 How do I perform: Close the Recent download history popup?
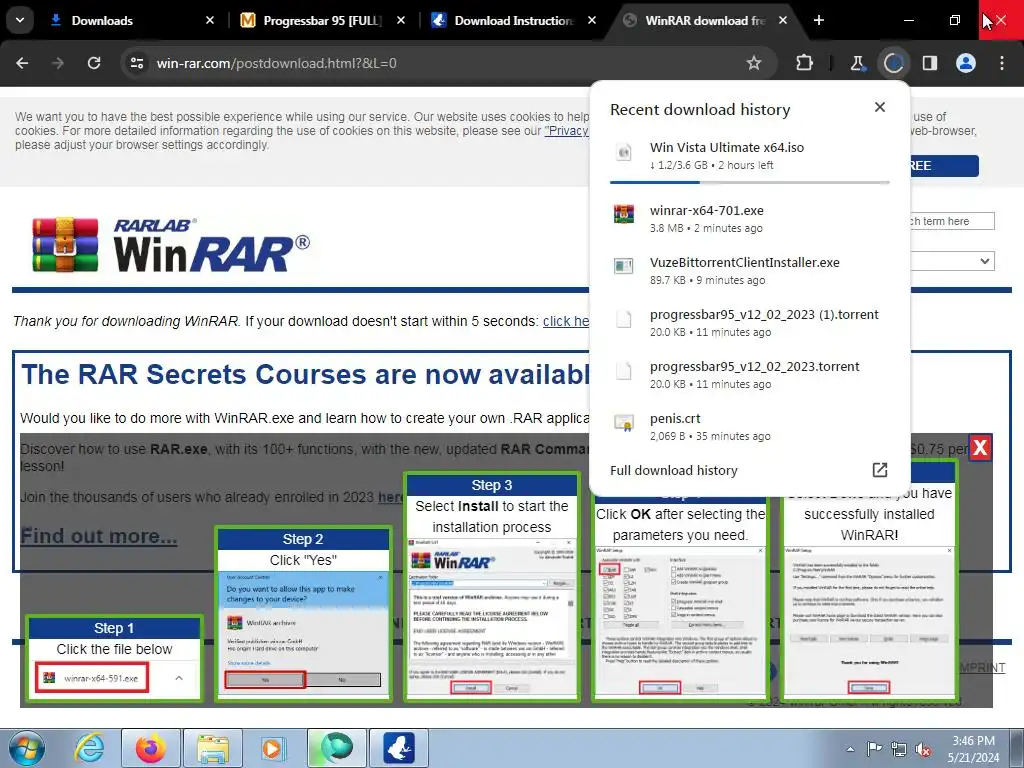pyautogui.click(x=880, y=107)
